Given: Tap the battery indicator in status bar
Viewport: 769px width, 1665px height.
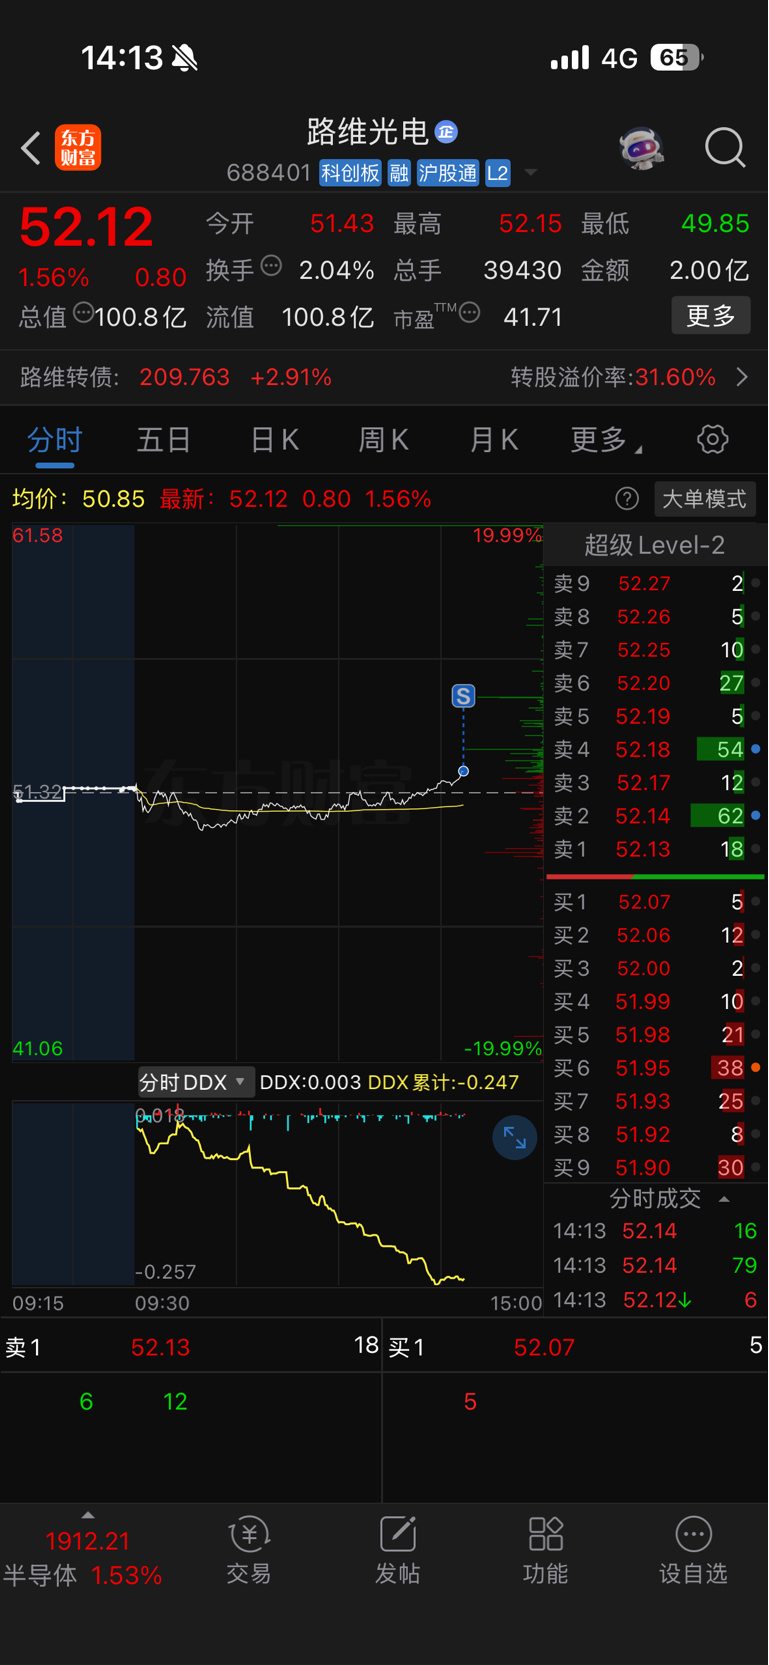Looking at the screenshot, I should 677,58.
